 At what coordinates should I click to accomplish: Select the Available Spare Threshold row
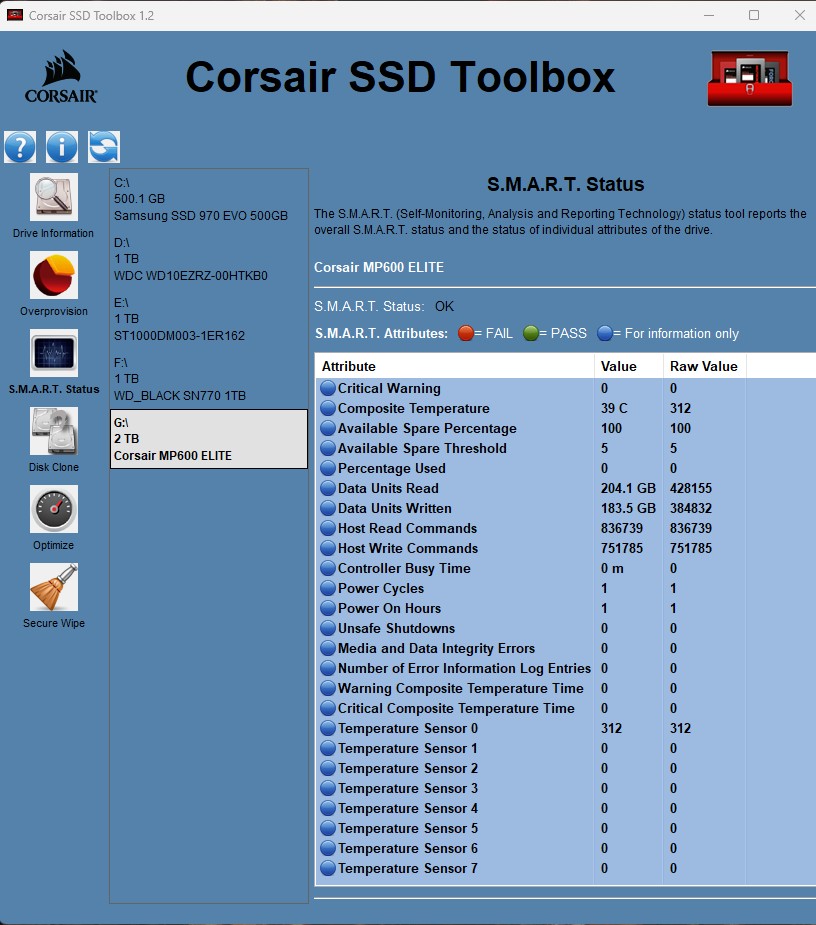tap(565, 448)
